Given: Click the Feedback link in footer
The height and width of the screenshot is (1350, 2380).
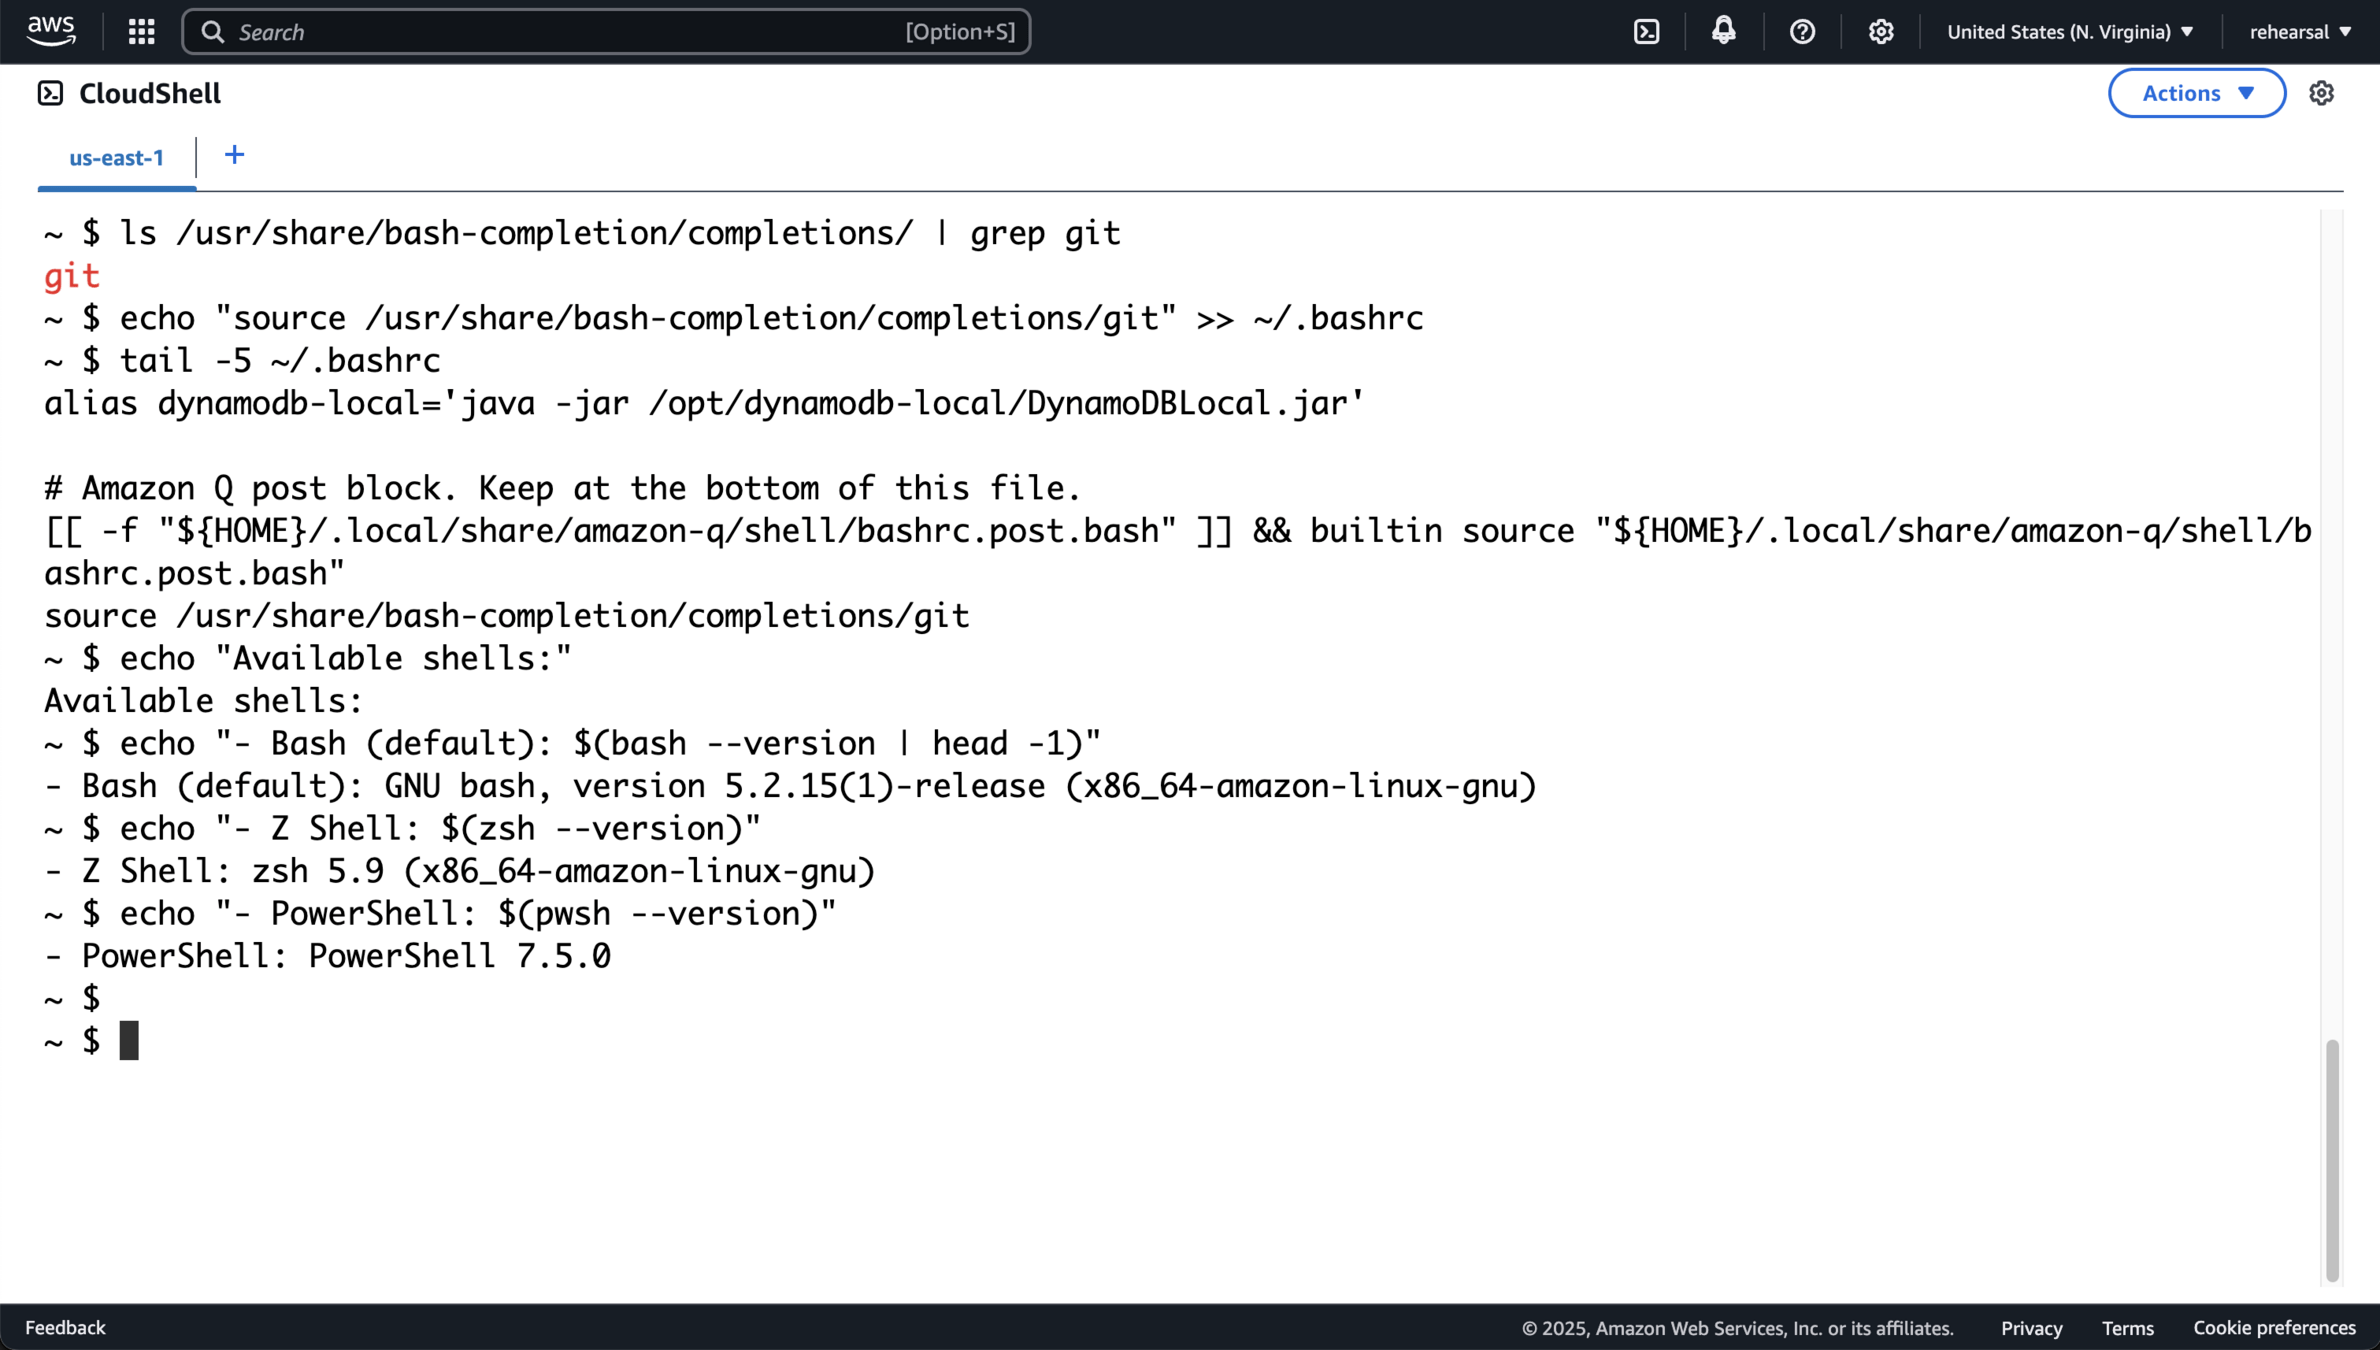Looking at the screenshot, I should point(65,1327).
